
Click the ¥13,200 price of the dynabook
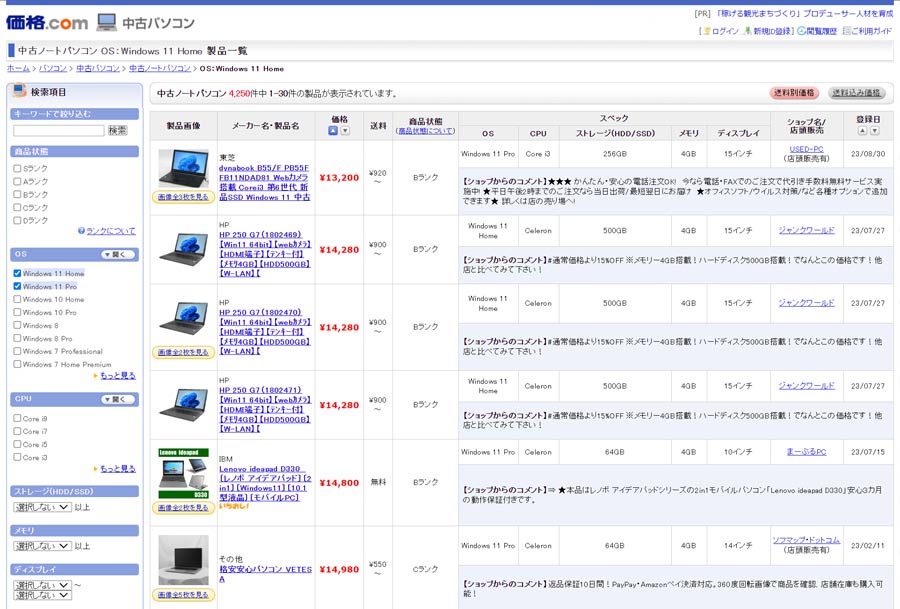tap(339, 178)
